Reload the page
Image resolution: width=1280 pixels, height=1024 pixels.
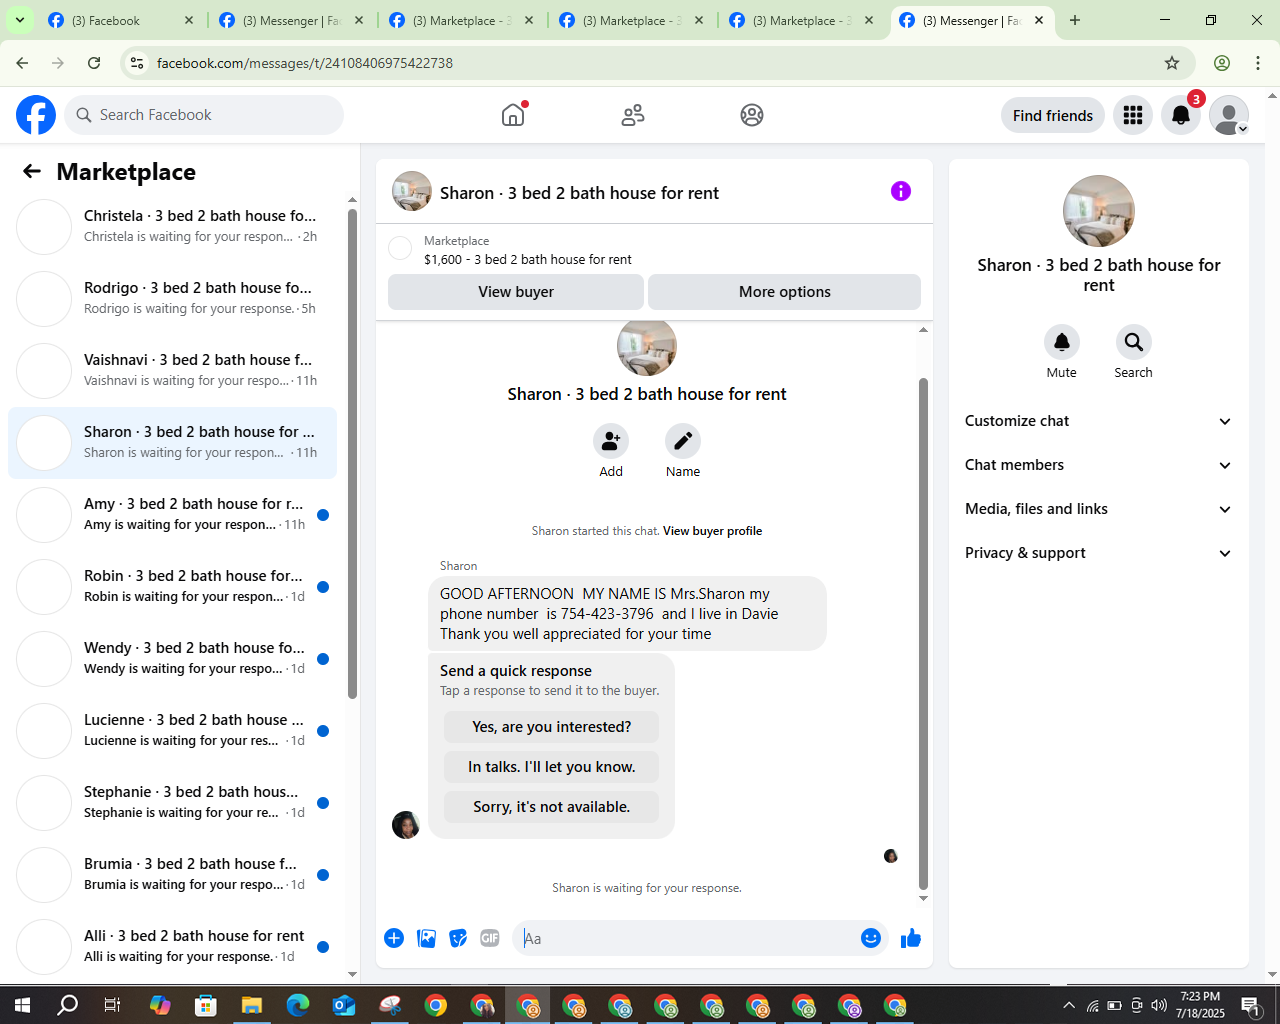coord(94,63)
